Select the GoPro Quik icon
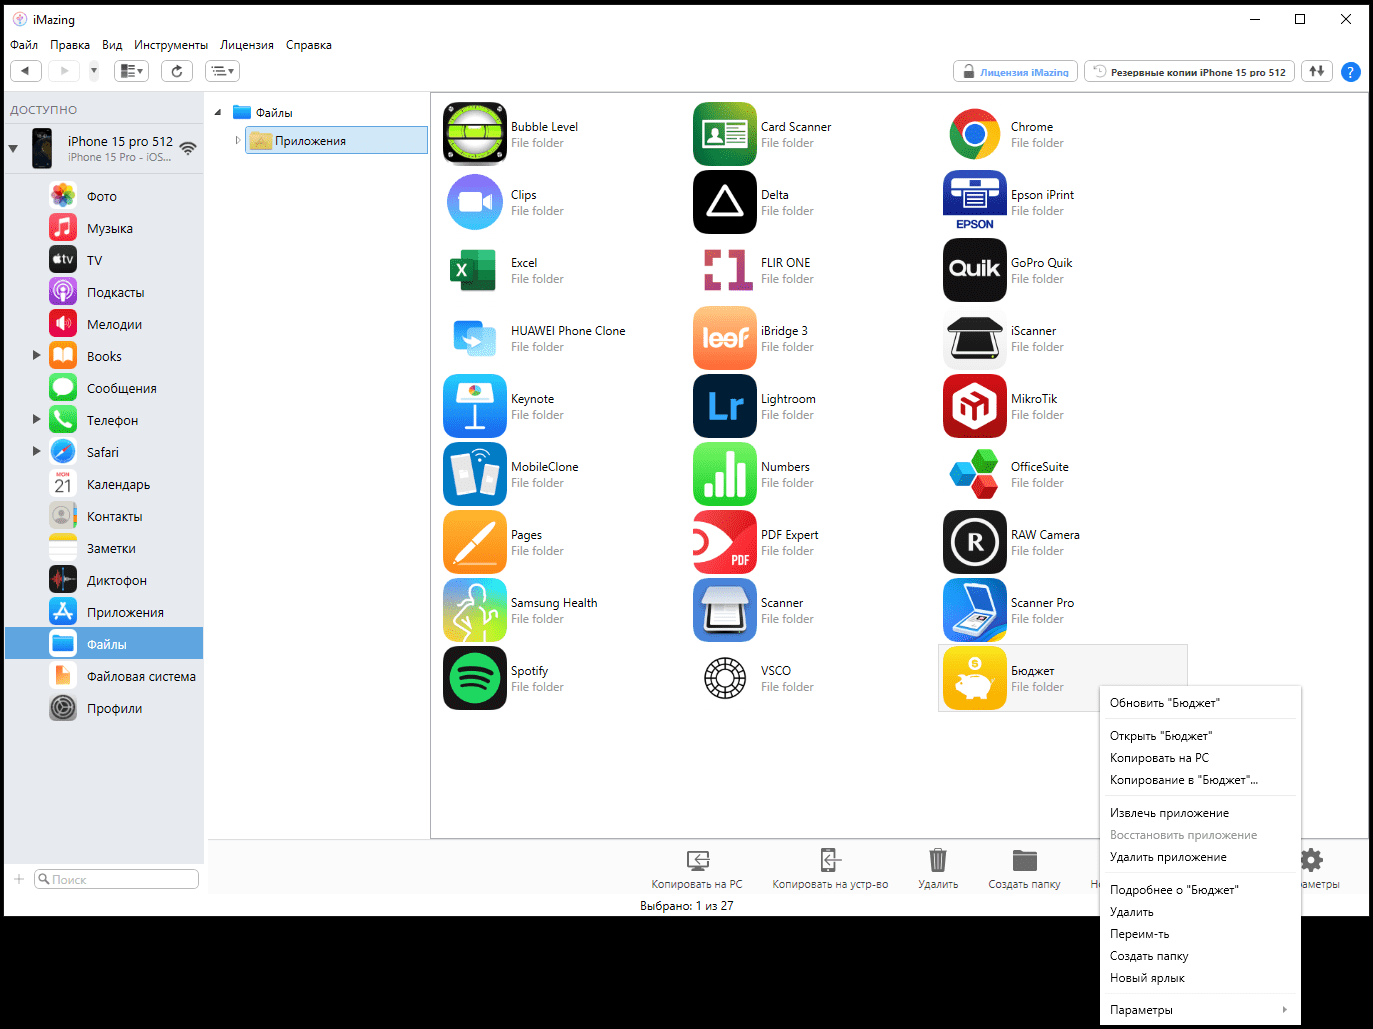The height and width of the screenshot is (1029, 1373). coord(975,270)
